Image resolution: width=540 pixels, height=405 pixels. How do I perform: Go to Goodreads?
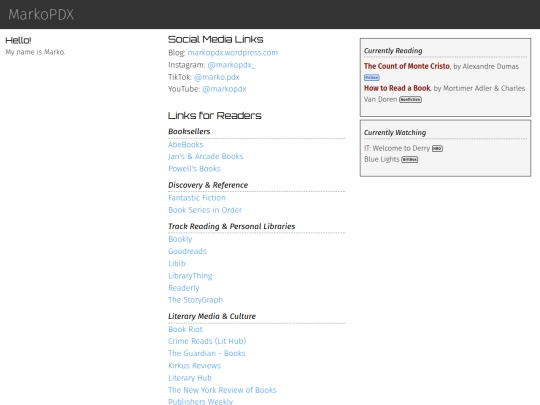187,251
